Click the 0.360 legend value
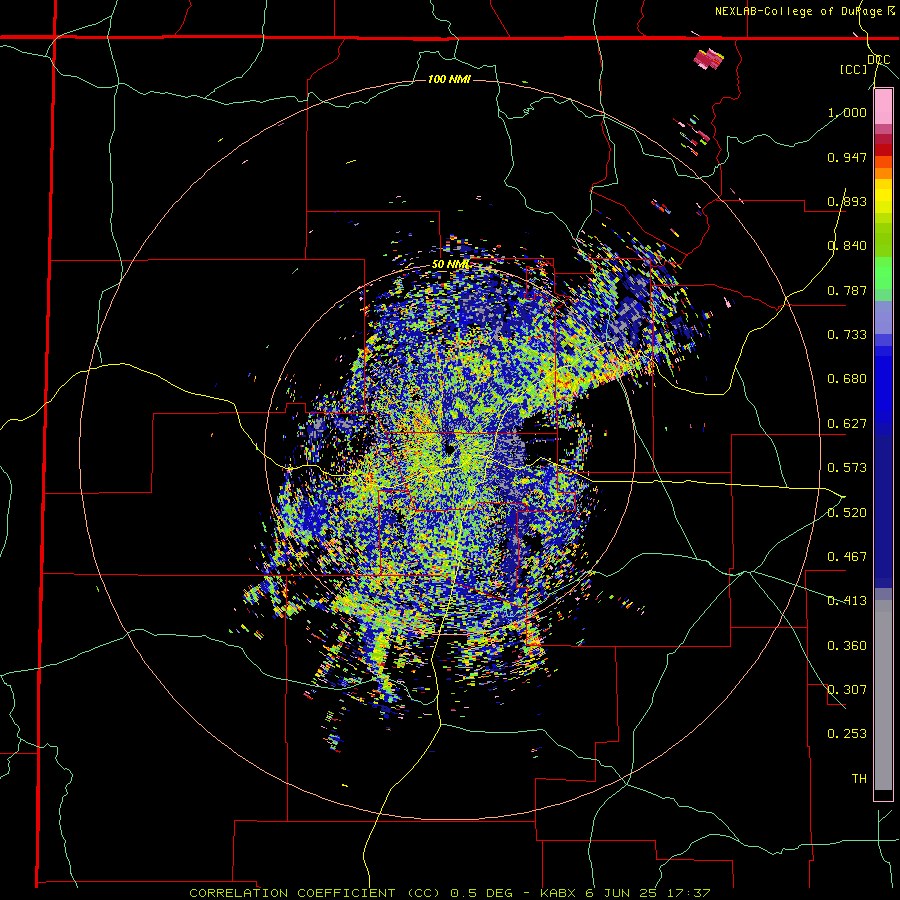900x900 pixels. pyautogui.click(x=847, y=646)
